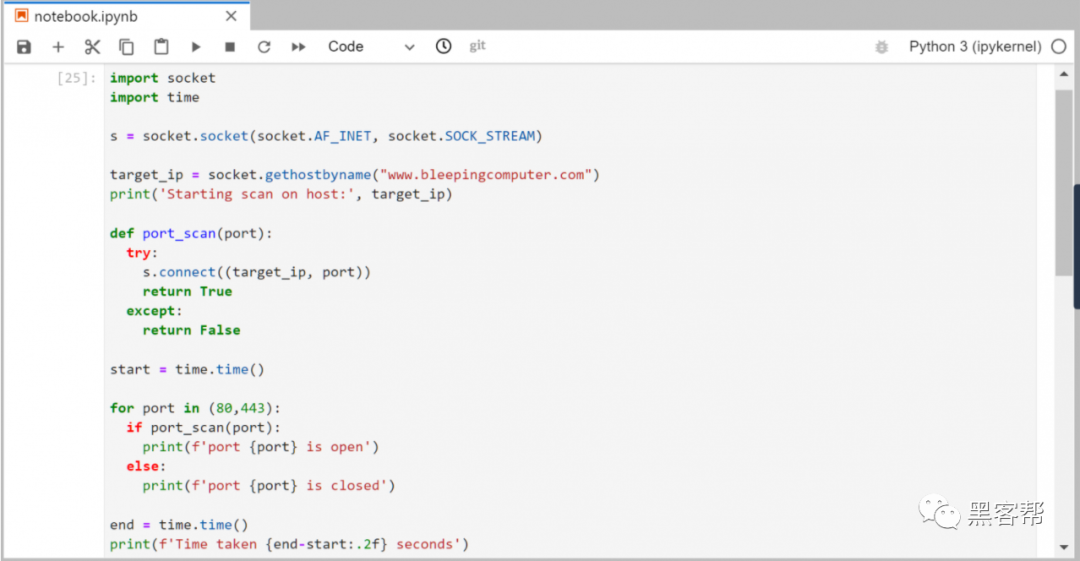
Task: Restart the kernel
Action: pos(264,47)
